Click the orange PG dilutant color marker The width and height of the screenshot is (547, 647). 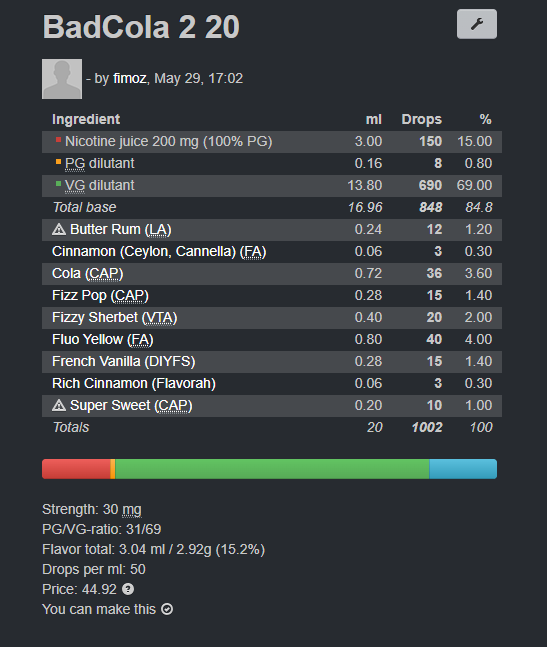tap(58, 162)
